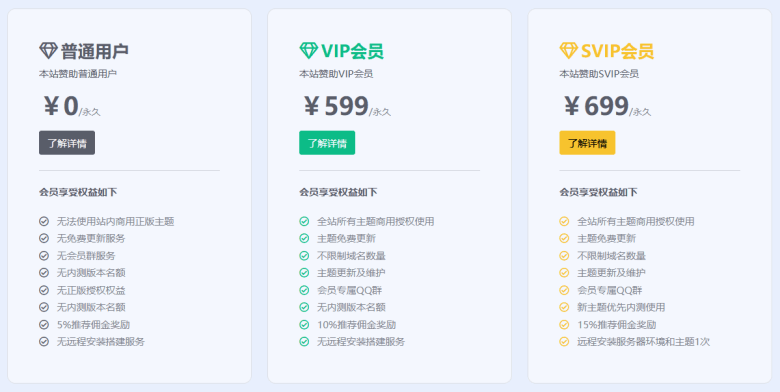Click green check icon beside 会员专属QQ群

[x=304, y=290]
